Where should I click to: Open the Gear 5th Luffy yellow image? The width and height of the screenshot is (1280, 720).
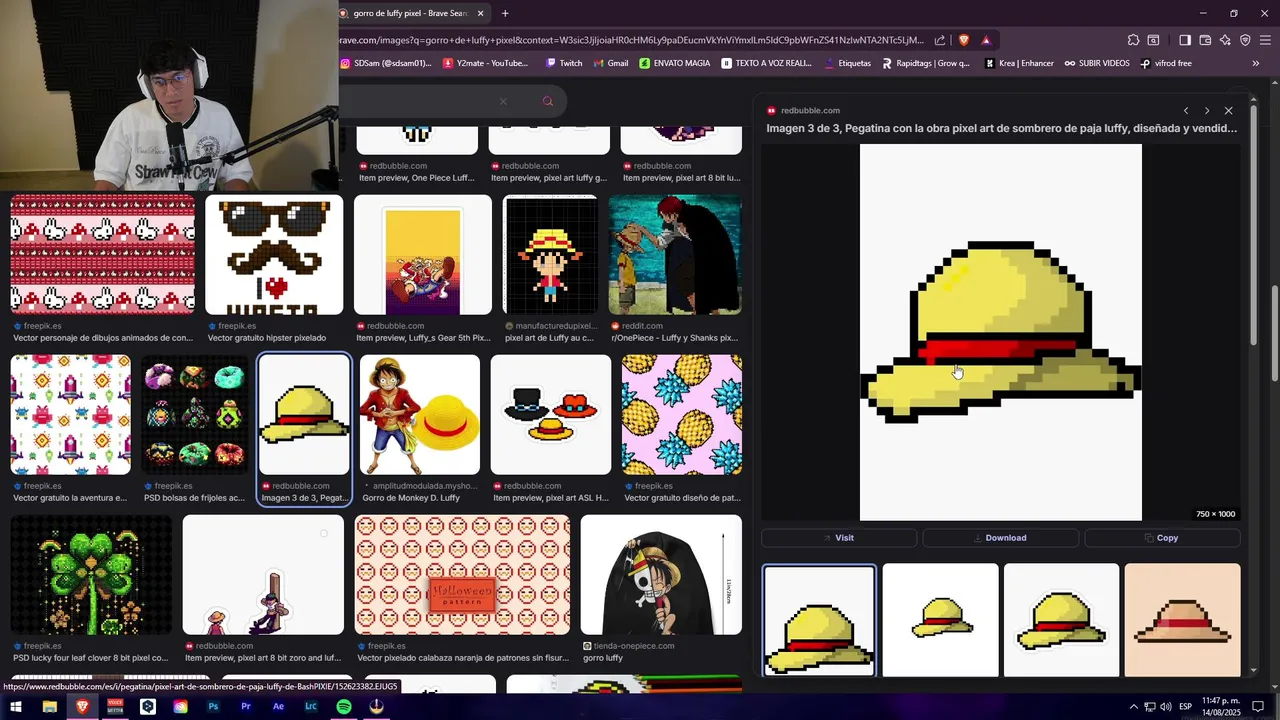point(423,255)
